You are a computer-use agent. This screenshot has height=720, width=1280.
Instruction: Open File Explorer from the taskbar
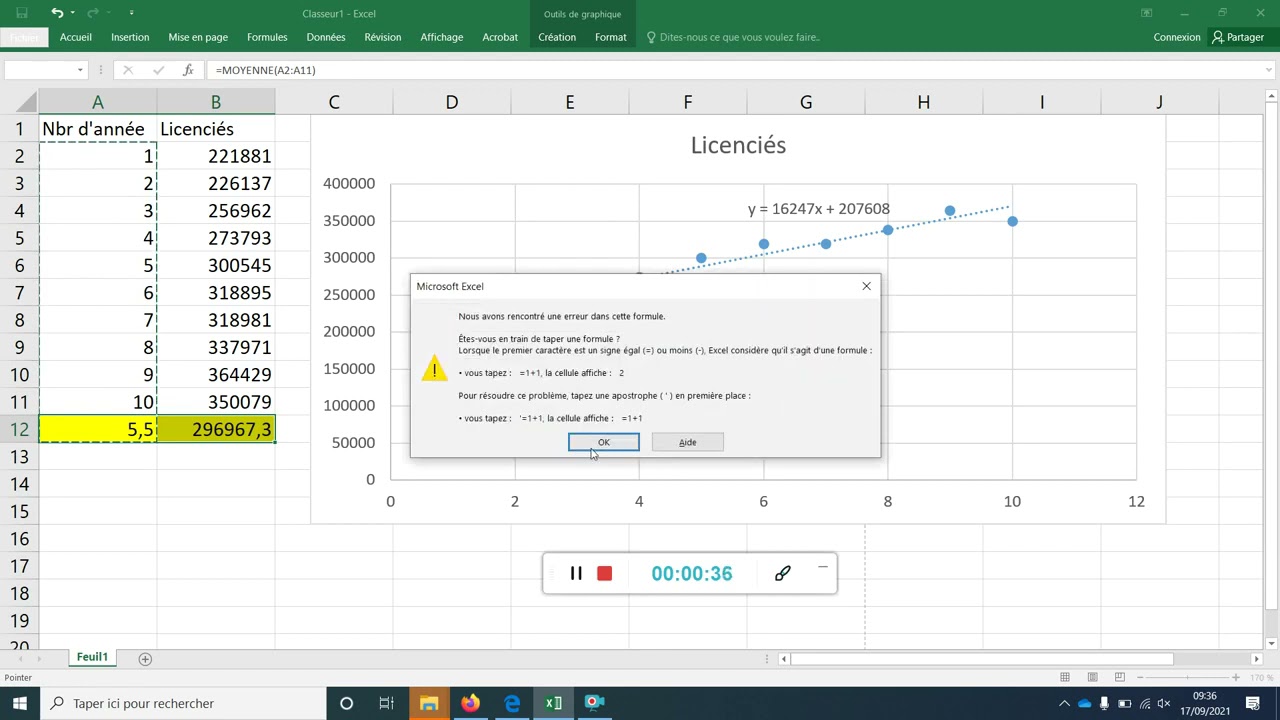tap(429, 703)
